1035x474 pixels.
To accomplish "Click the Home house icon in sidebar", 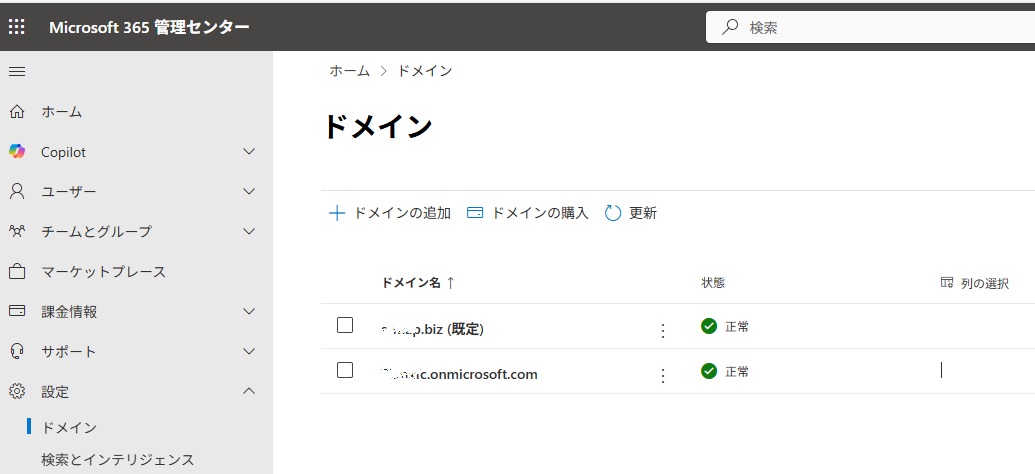I will (x=17, y=112).
